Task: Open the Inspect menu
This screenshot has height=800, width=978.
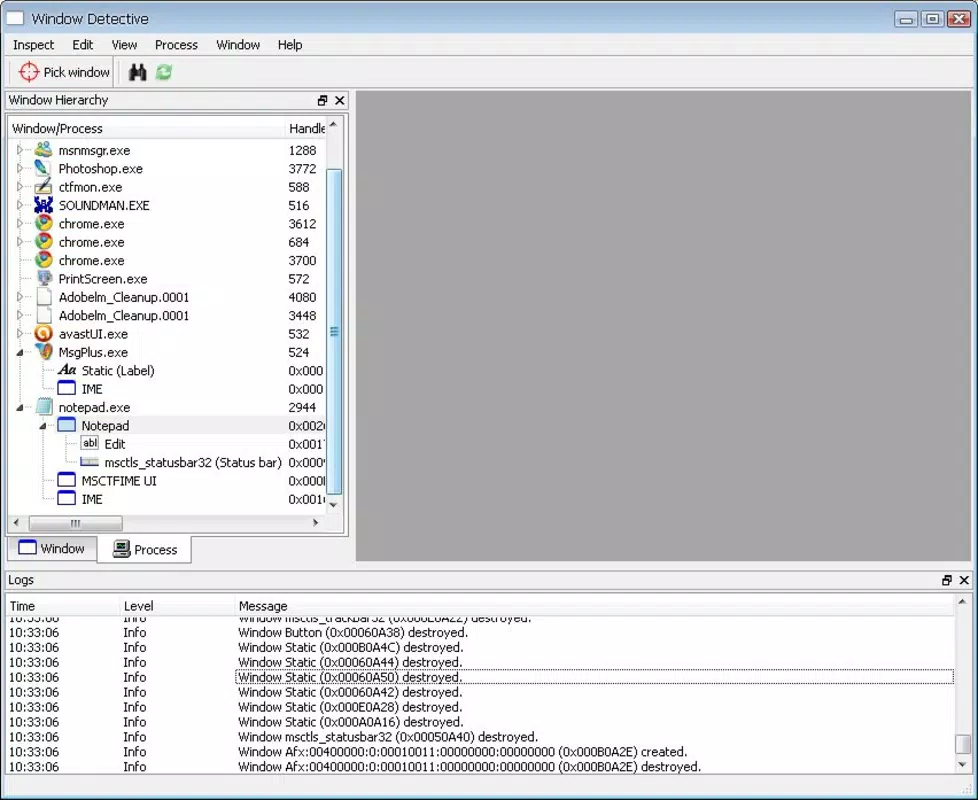Action: pyautogui.click(x=34, y=45)
